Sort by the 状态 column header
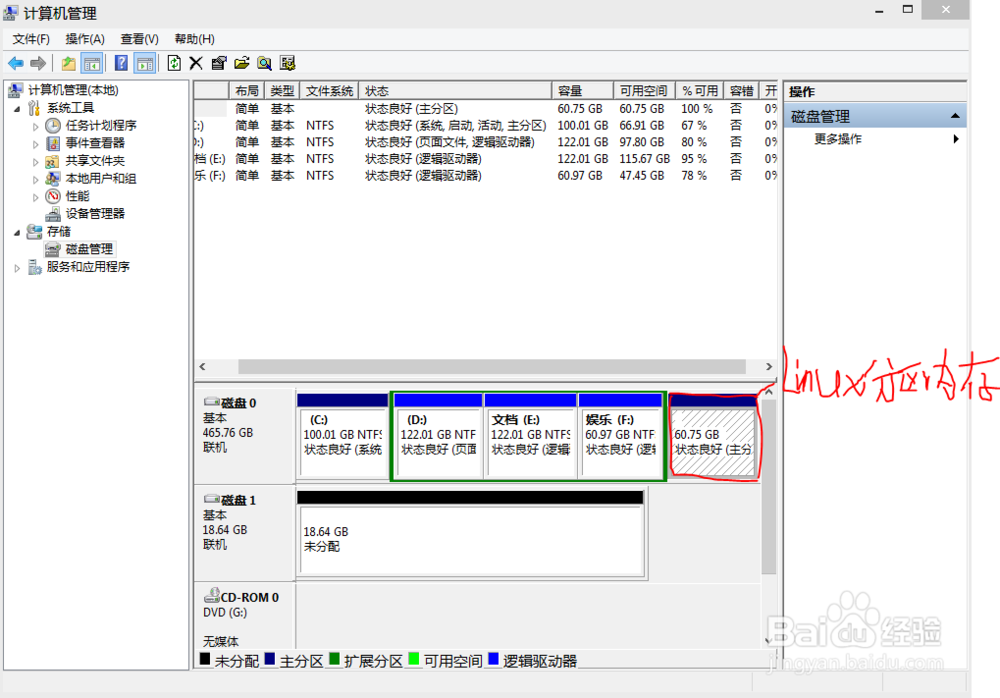Screen dimensions: 1000x698 (x=455, y=91)
